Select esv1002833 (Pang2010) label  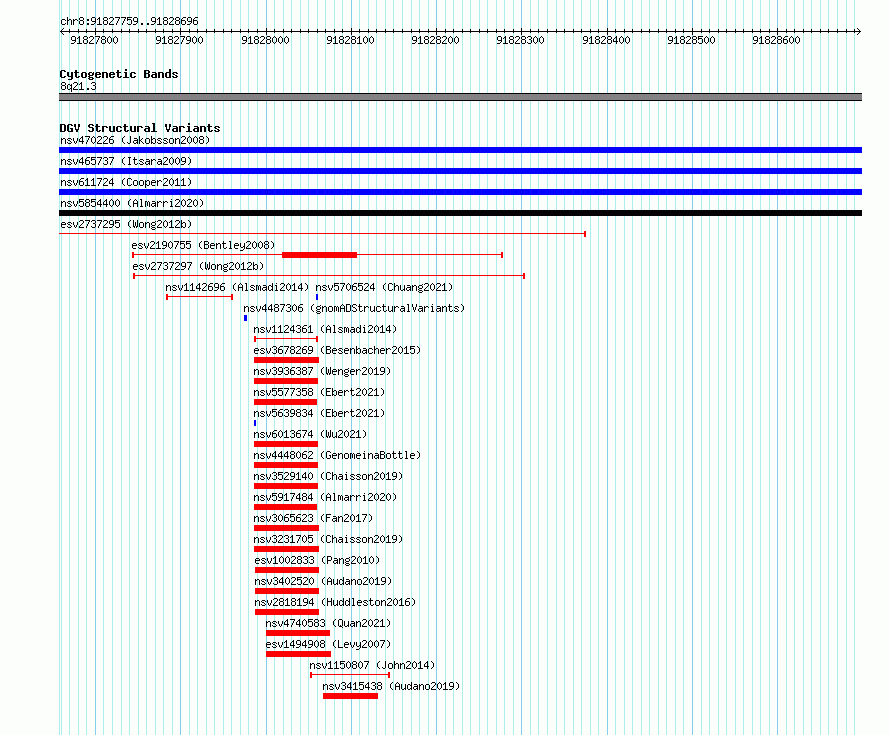317,560
